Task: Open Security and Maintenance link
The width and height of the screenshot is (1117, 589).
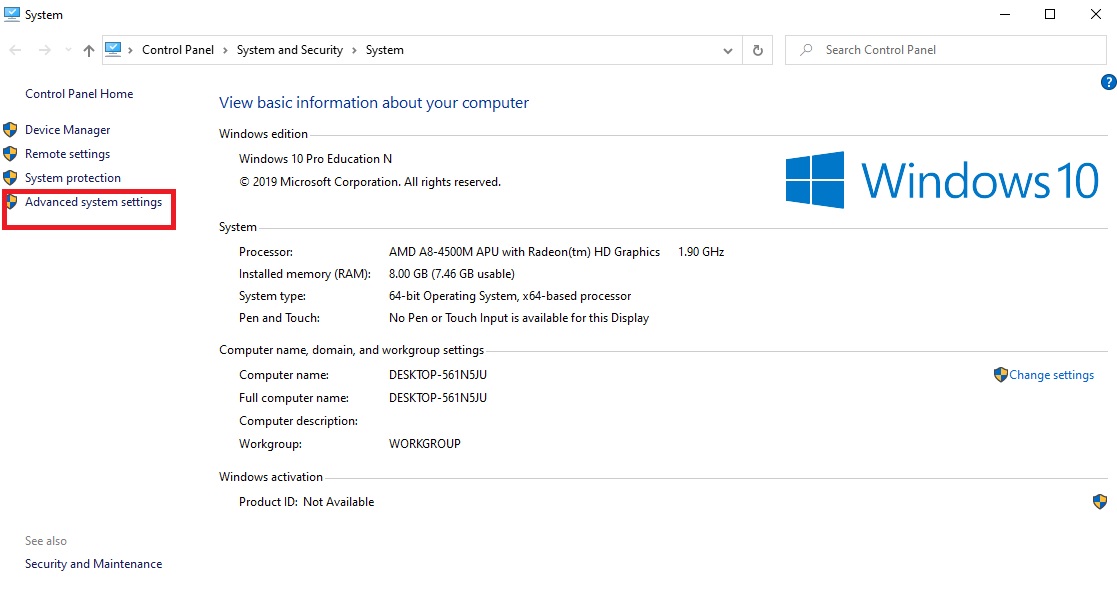Action: [x=93, y=564]
